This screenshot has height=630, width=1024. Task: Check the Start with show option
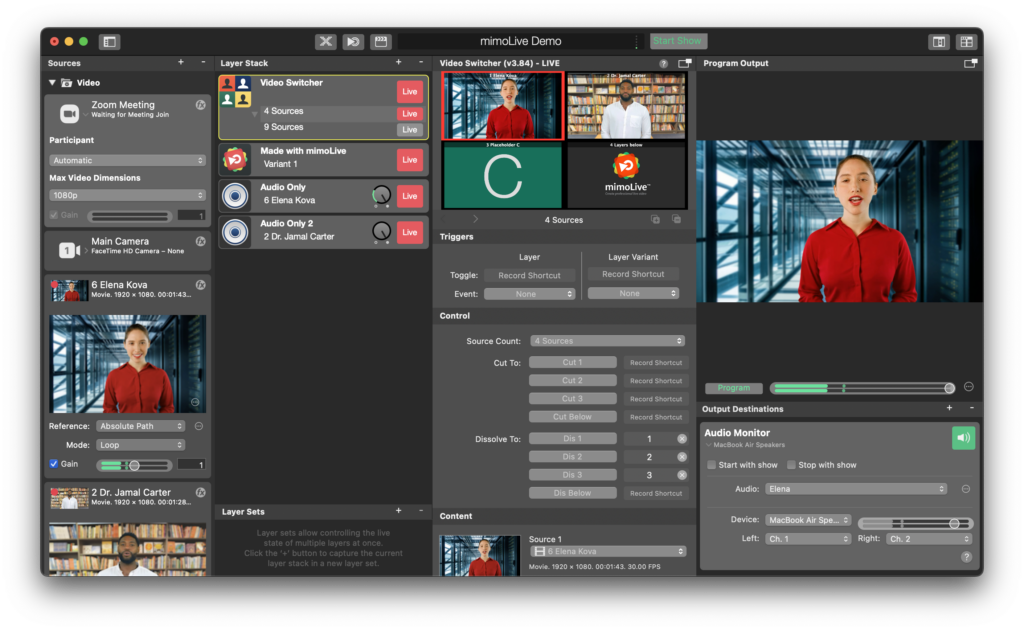point(713,464)
